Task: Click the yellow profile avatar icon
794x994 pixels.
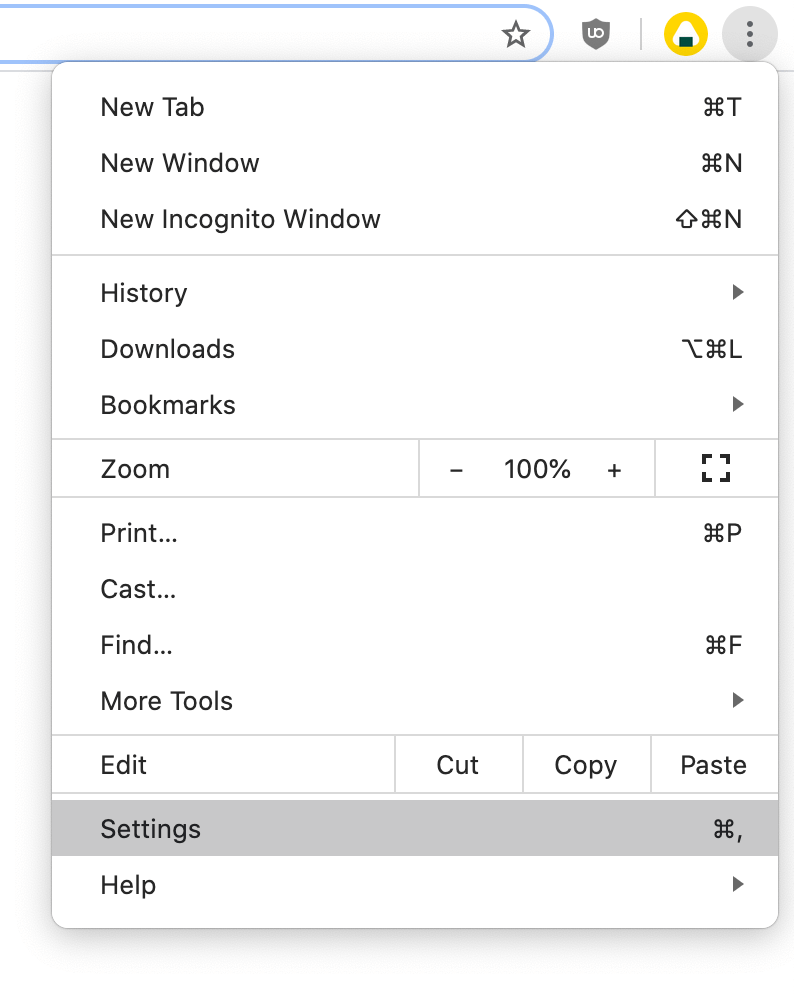Action: pos(686,34)
